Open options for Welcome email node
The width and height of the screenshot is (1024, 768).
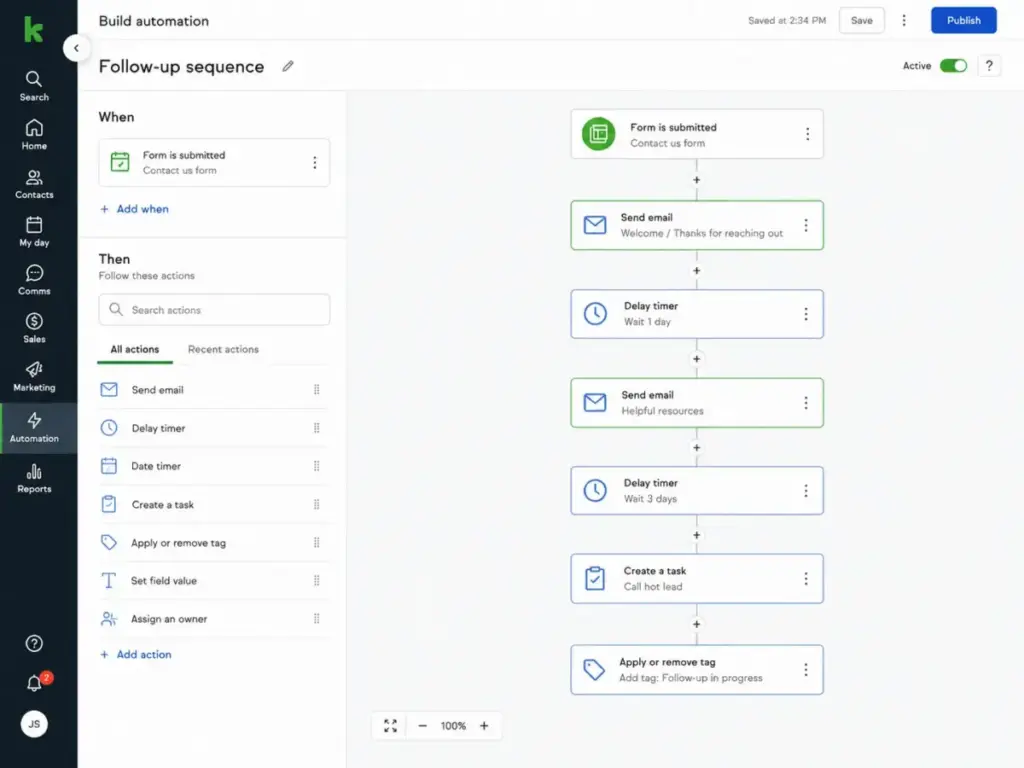806,225
